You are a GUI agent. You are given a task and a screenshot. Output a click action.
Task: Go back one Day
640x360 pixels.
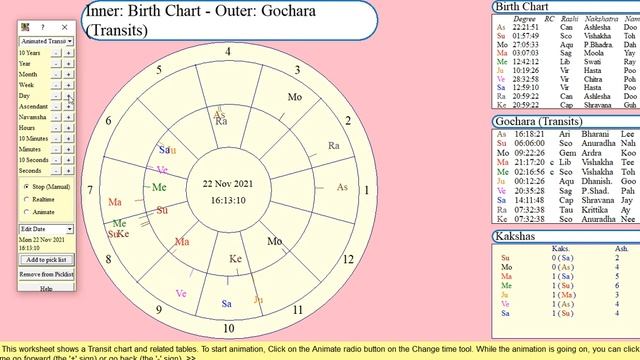click(x=56, y=96)
